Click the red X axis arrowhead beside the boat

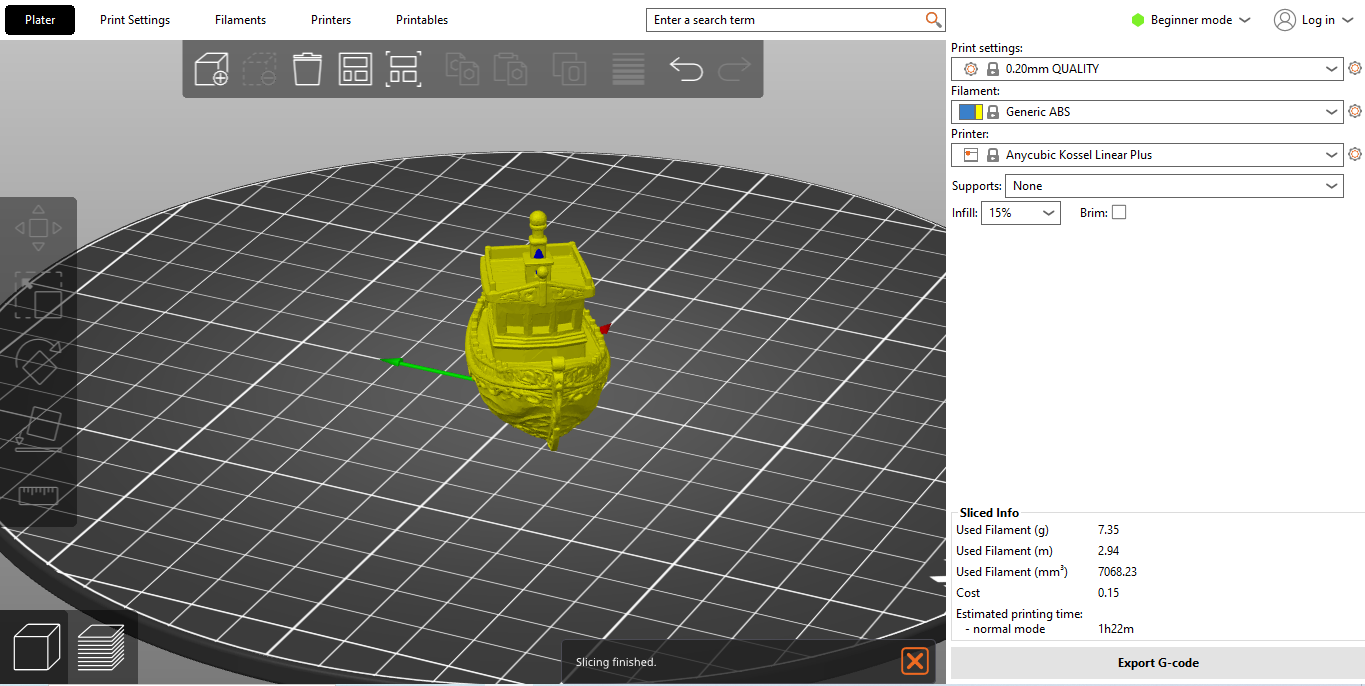click(604, 328)
